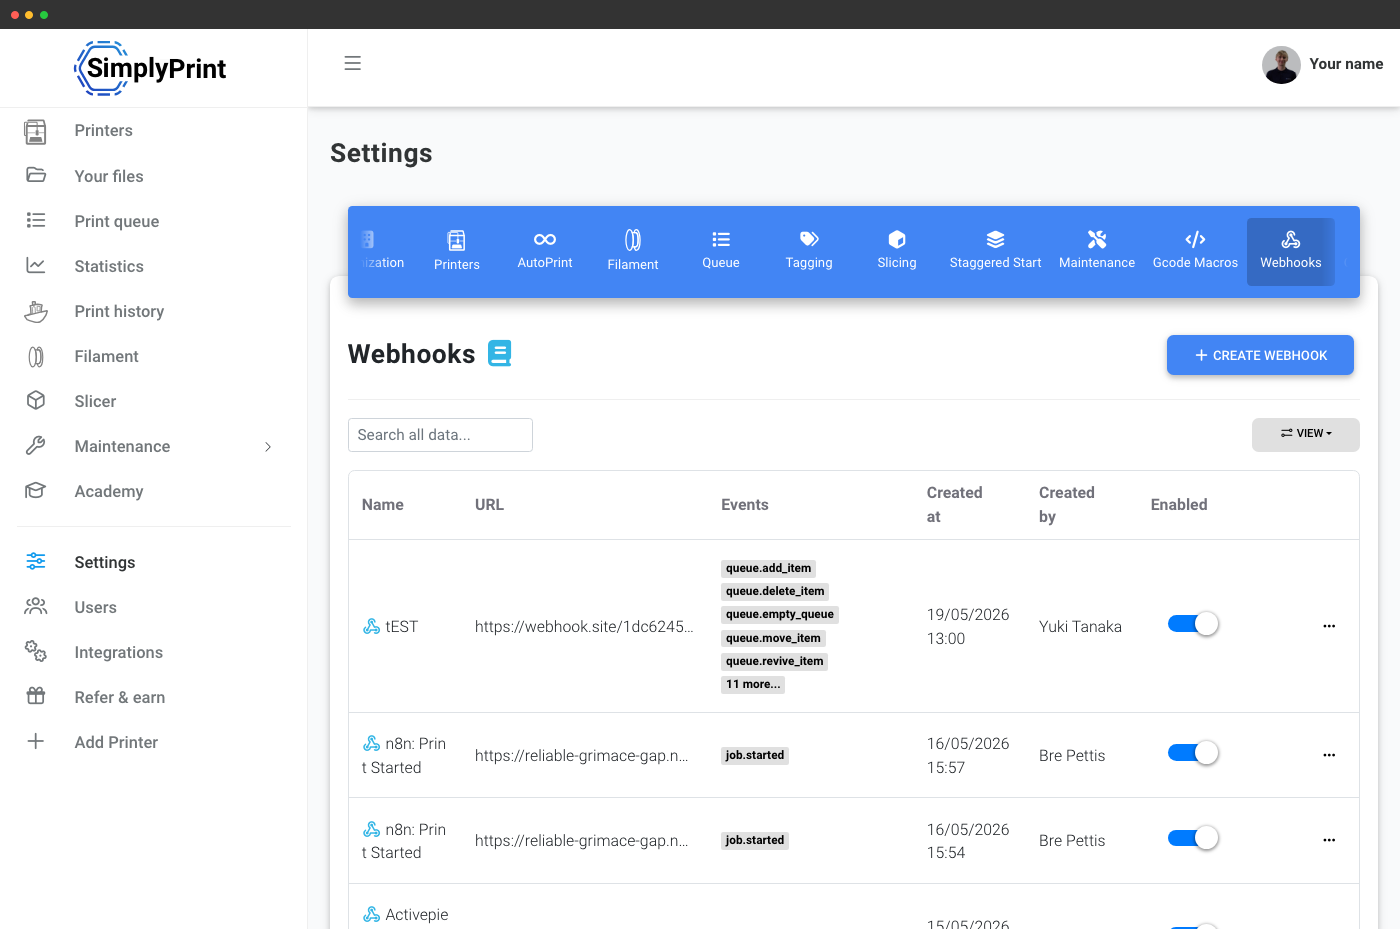Expand the '11 more...' events badge
Image resolution: width=1400 pixels, height=929 pixels.
pyautogui.click(x=753, y=684)
